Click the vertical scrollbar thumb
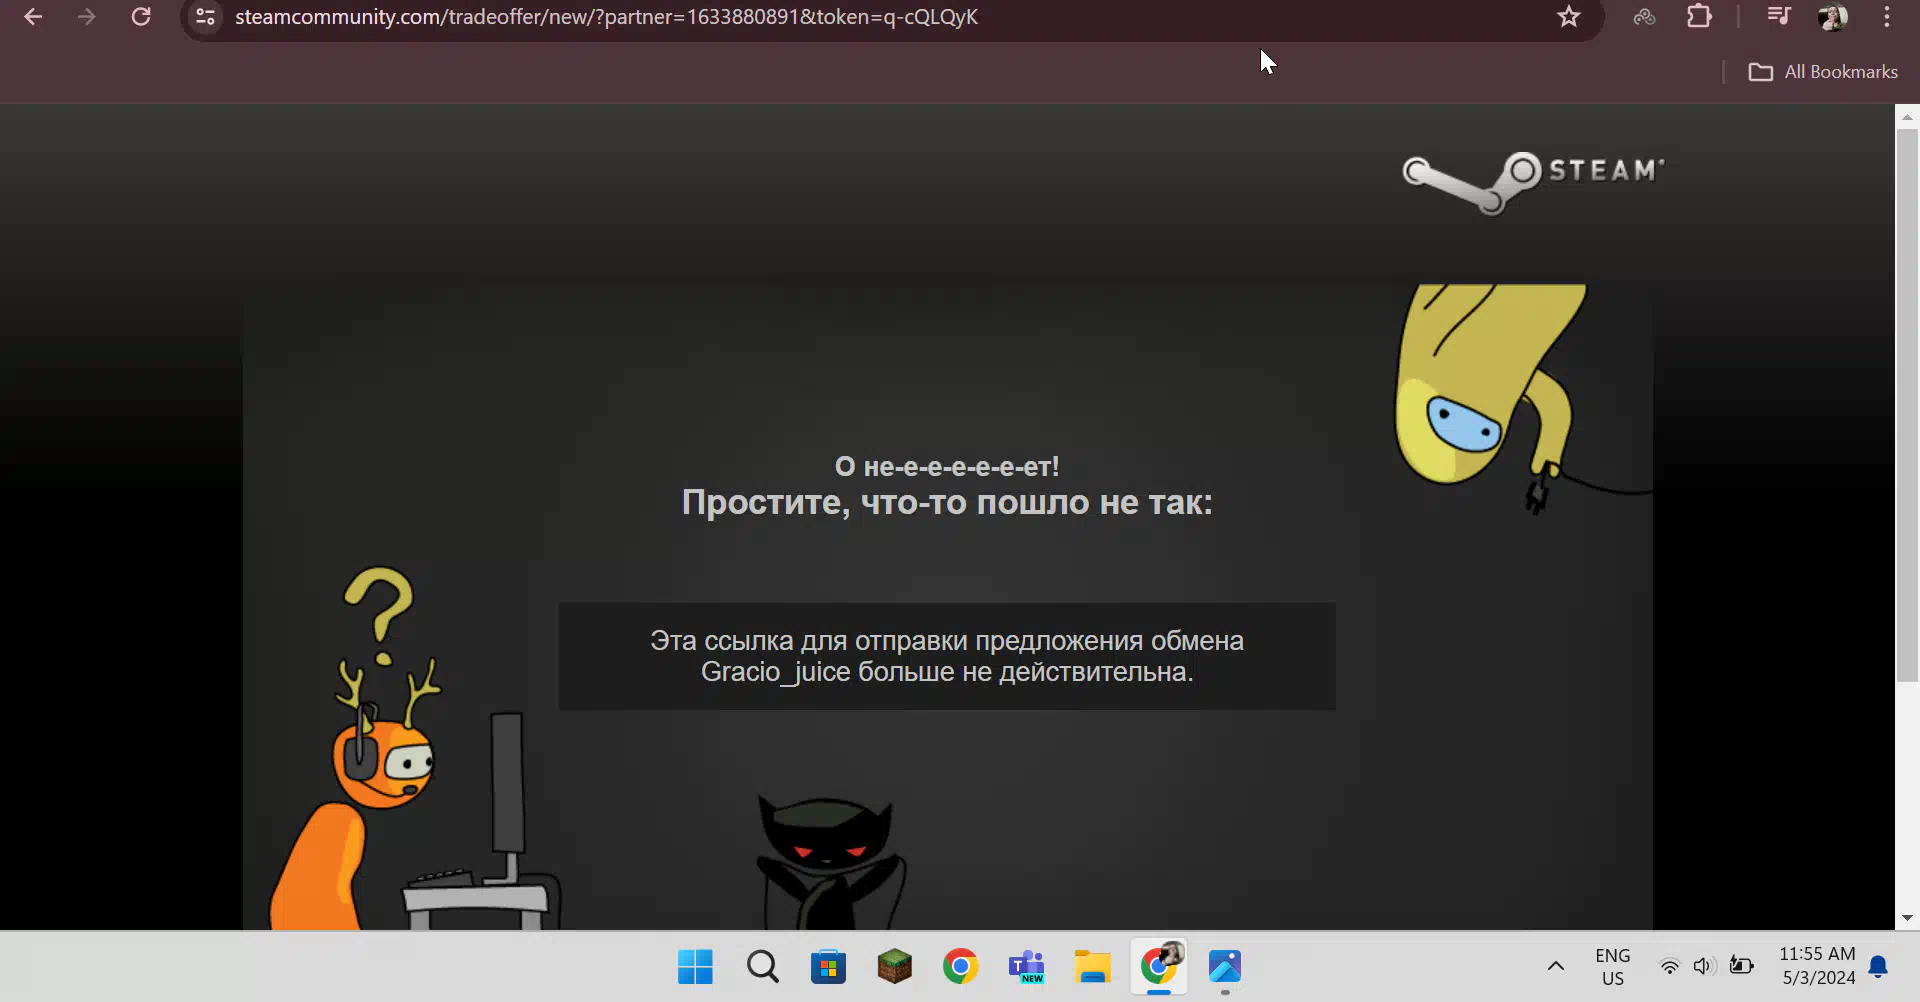 (1907, 405)
